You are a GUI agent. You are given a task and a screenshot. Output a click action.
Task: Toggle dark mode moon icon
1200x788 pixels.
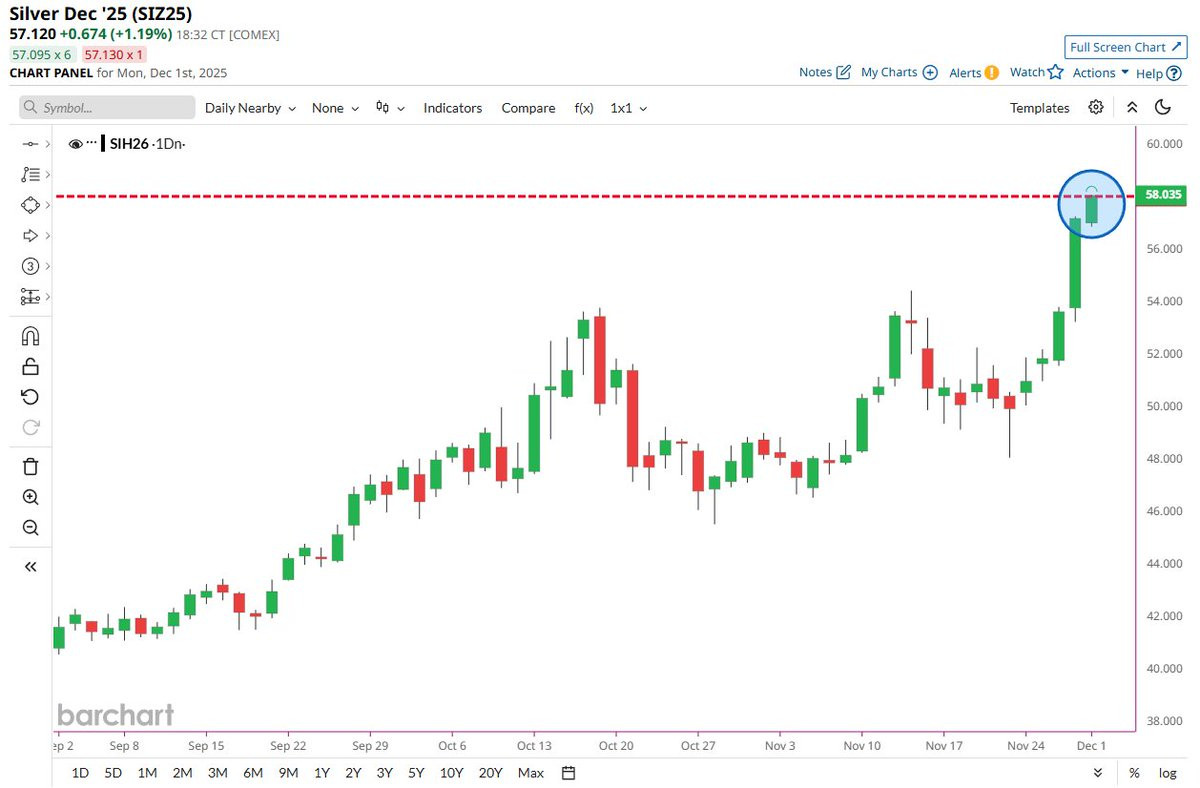[x=1162, y=107]
